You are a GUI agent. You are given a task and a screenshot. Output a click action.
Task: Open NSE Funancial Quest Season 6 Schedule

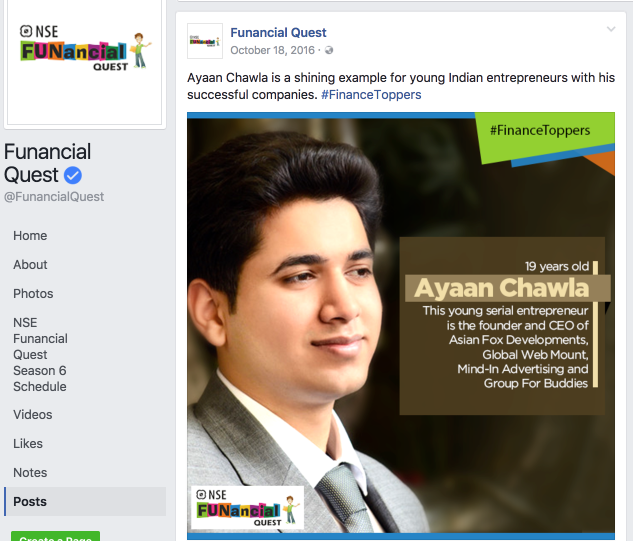point(40,354)
